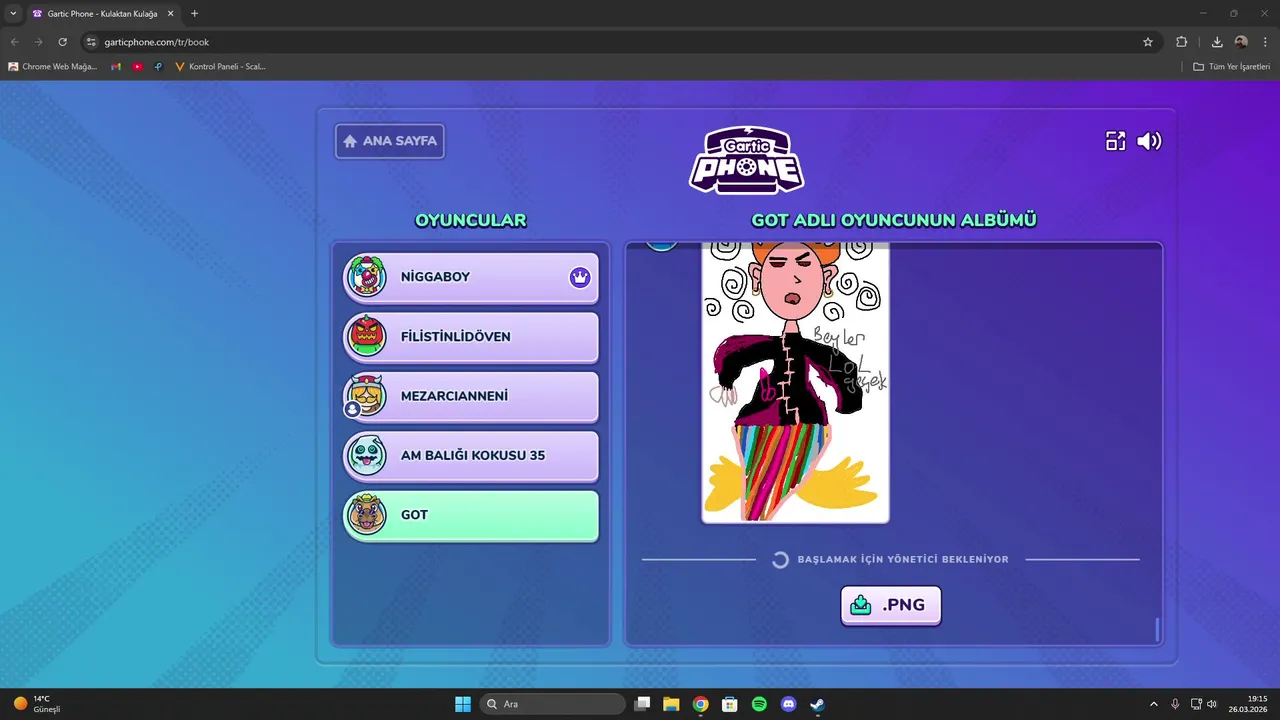Go back to Ana Sayfa

click(390, 141)
